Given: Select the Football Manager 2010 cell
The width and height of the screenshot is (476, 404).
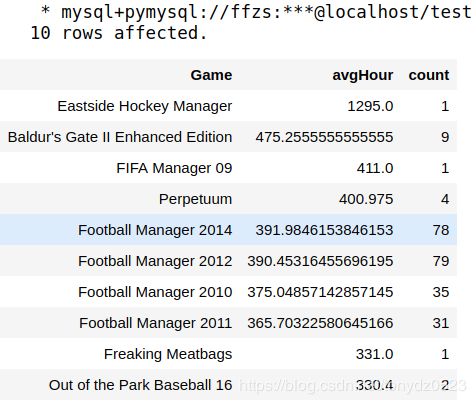Looking at the screenshot, I should tap(155, 292).
